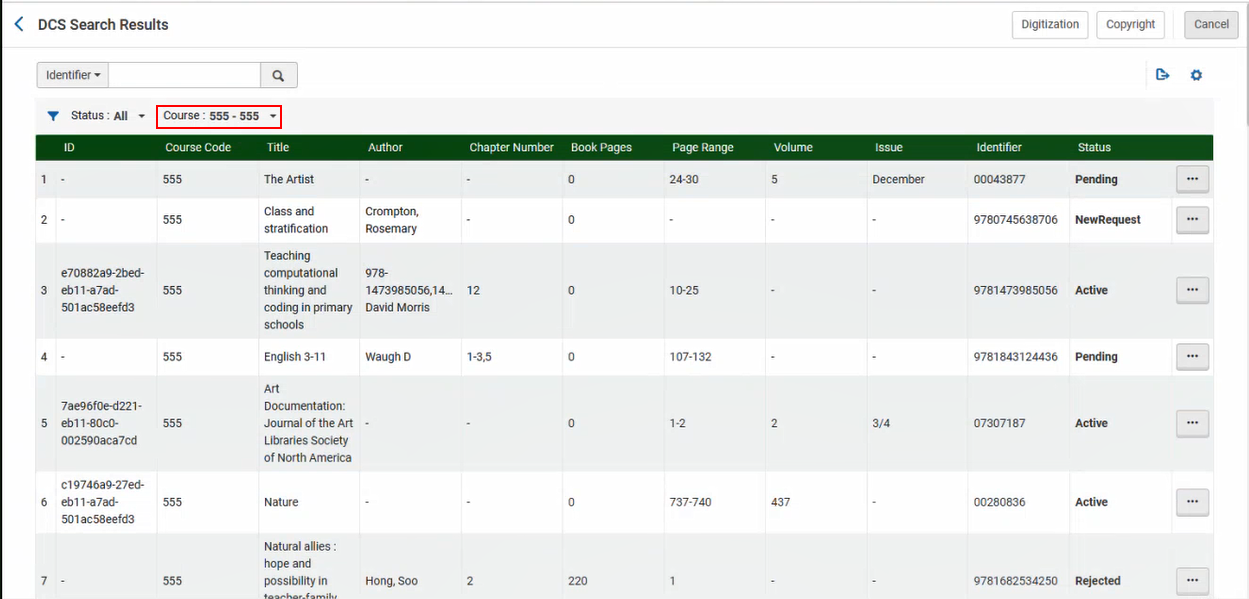
Task: Open row actions for Teaching computational thinking
Action: coord(1192,290)
